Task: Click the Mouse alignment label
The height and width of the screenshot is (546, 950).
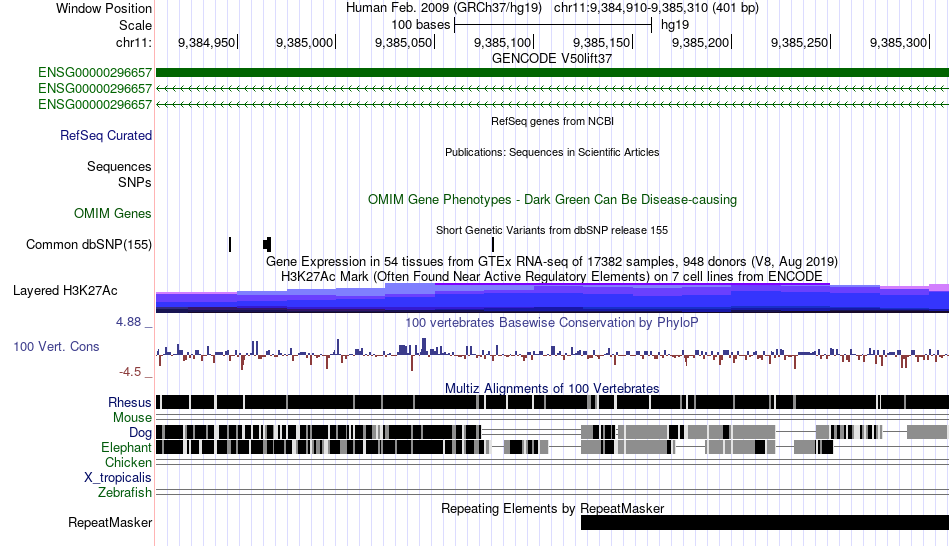Action: pos(132,418)
